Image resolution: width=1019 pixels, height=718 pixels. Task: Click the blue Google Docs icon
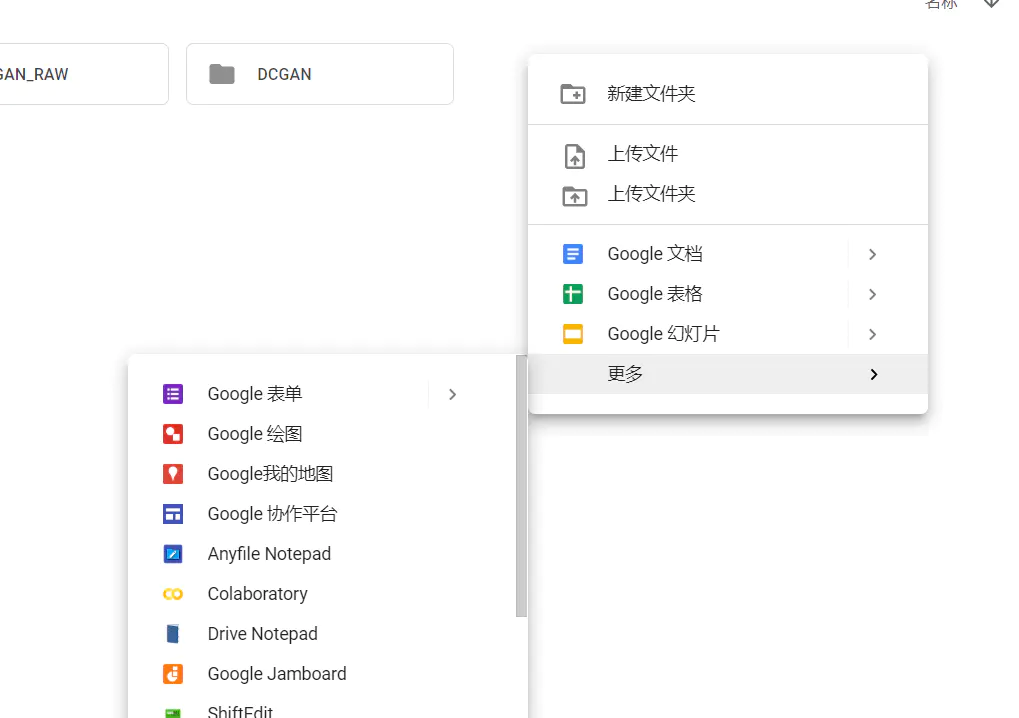[573, 254]
